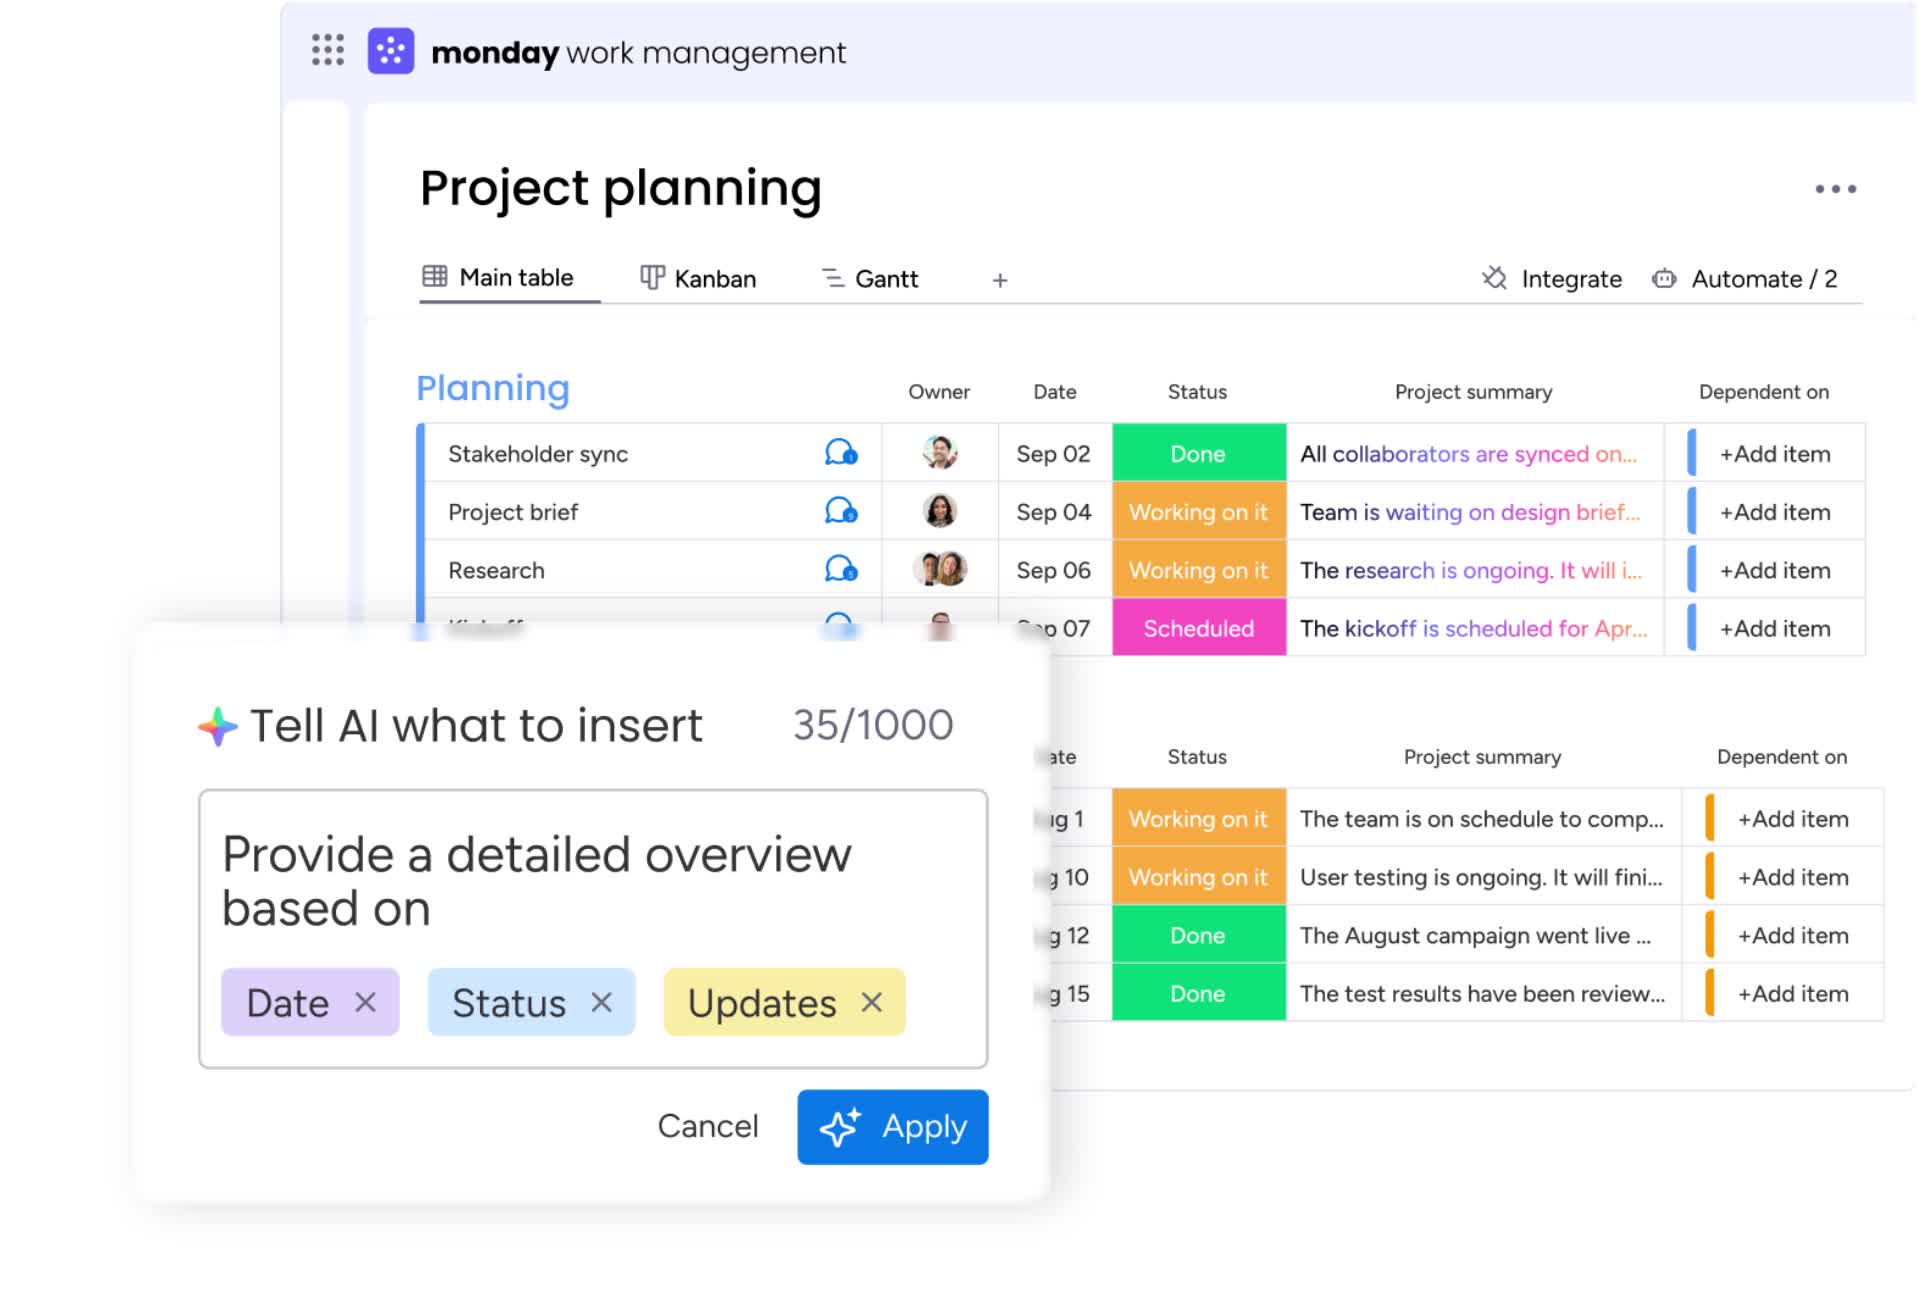Open the Research row updates icon

pos(840,570)
